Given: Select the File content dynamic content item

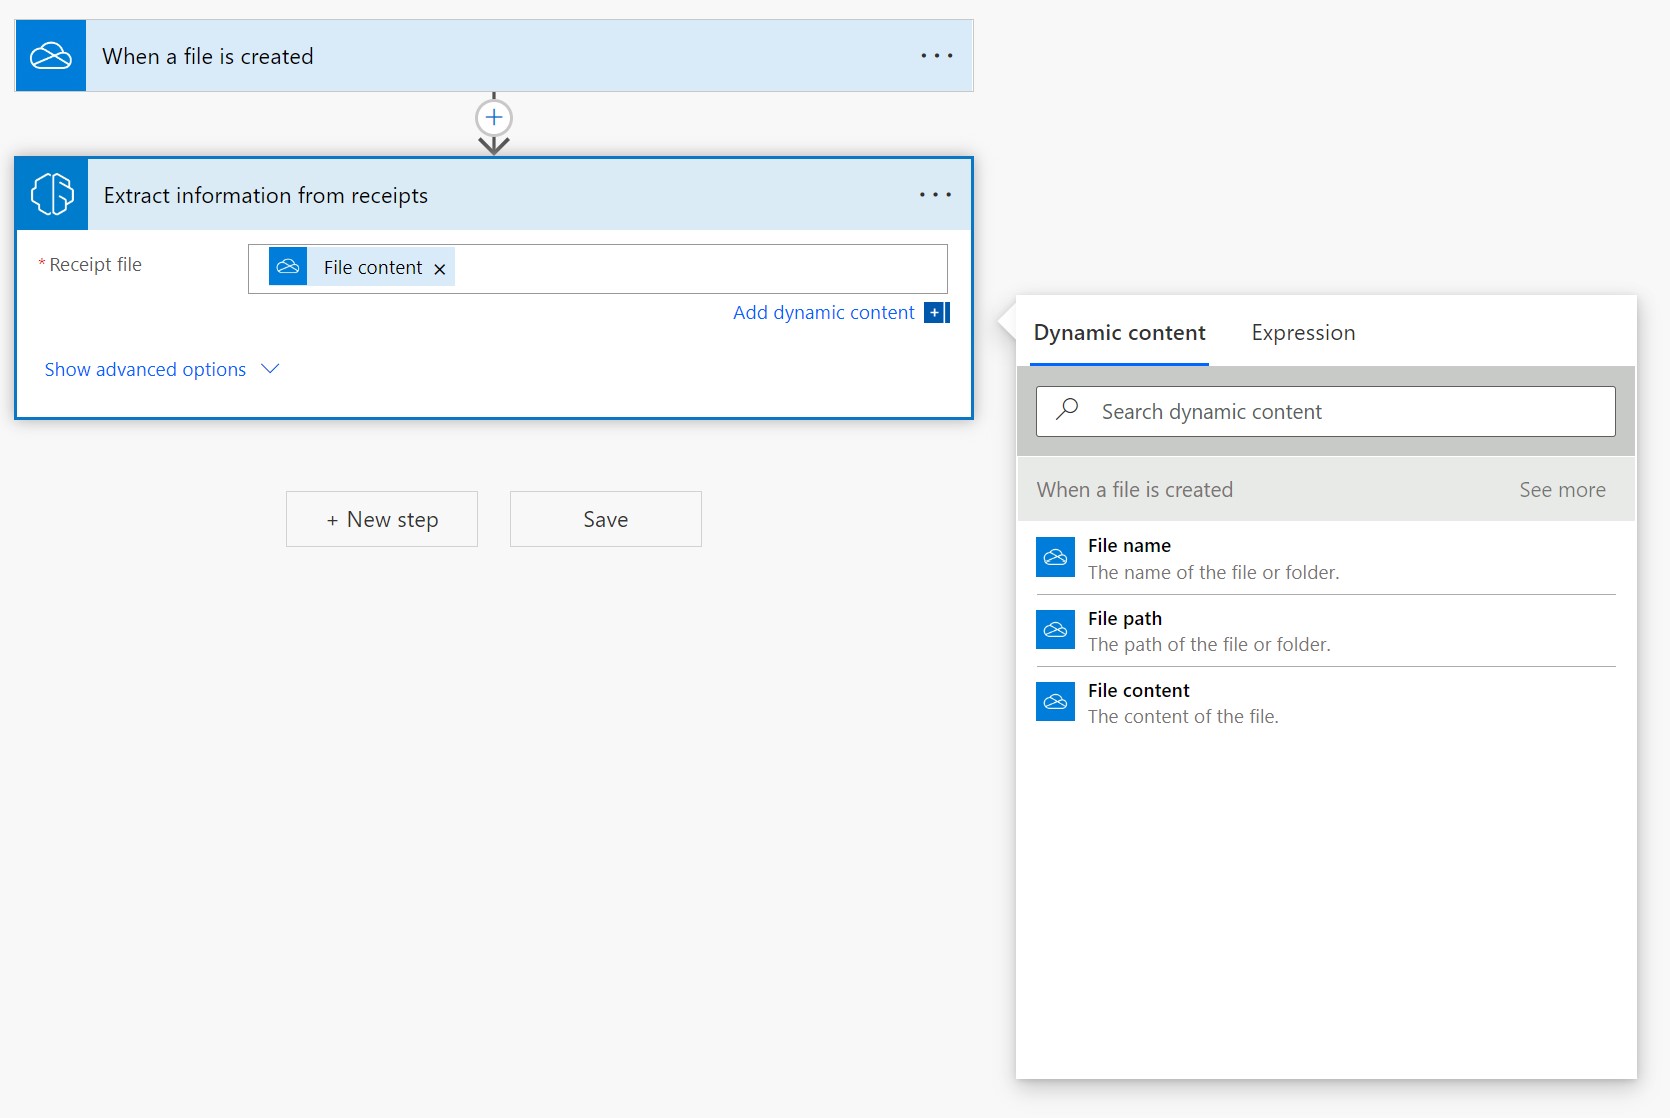Looking at the screenshot, I should click(1138, 690).
